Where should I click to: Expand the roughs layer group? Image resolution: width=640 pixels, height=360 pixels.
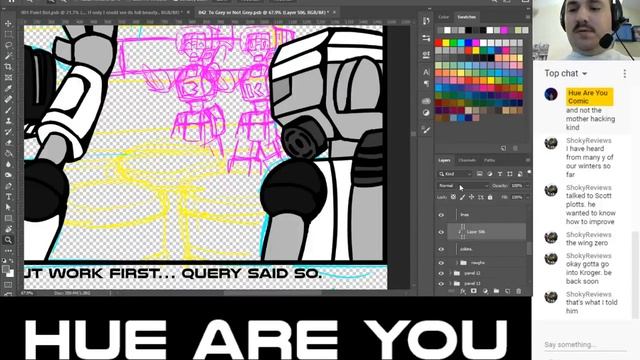point(457,263)
